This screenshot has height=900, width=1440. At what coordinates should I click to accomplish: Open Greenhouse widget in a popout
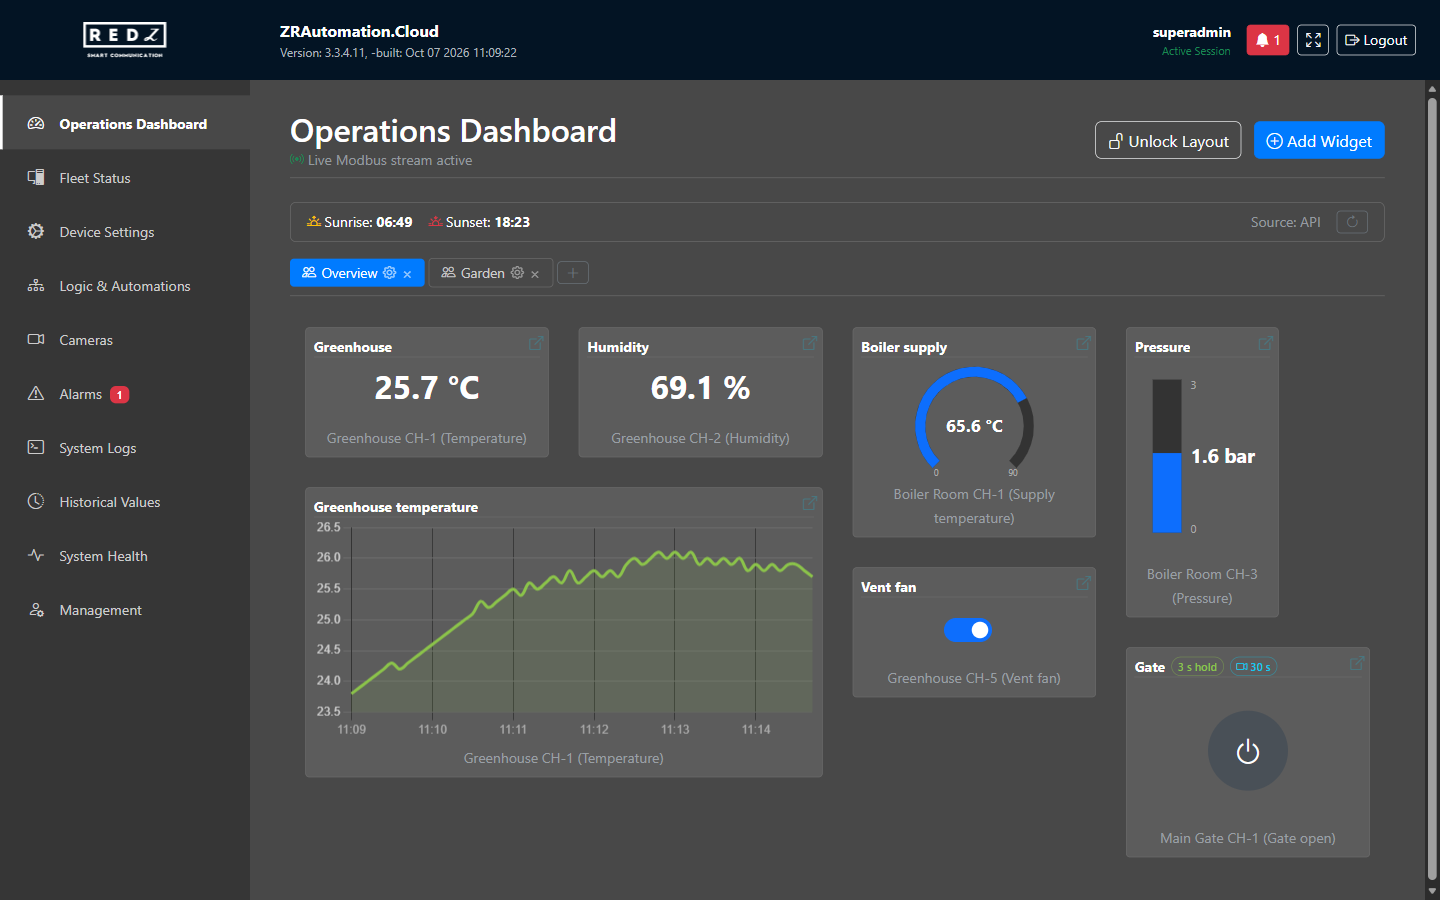pyautogui.click(x=536, y=343)
